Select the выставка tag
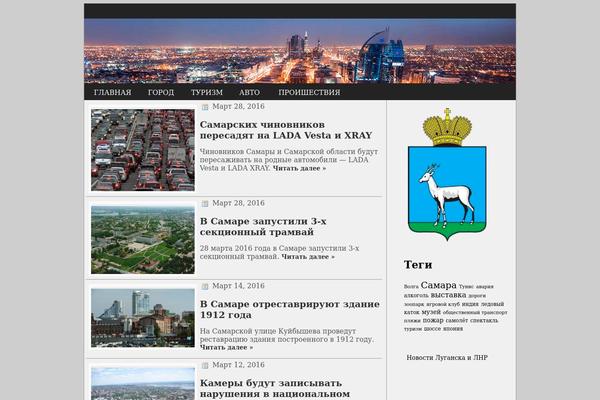This screenshot has width=600, height=400. [x=448, y=295]
